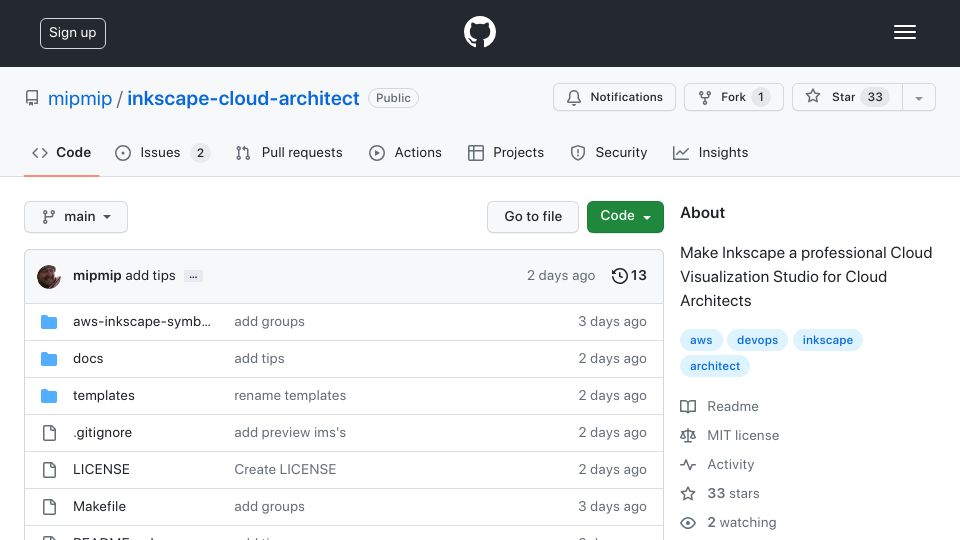Click the repository book icon beside mipmip
The width and height of the screenshot is (960, 540).
click(x=32, y=98)
